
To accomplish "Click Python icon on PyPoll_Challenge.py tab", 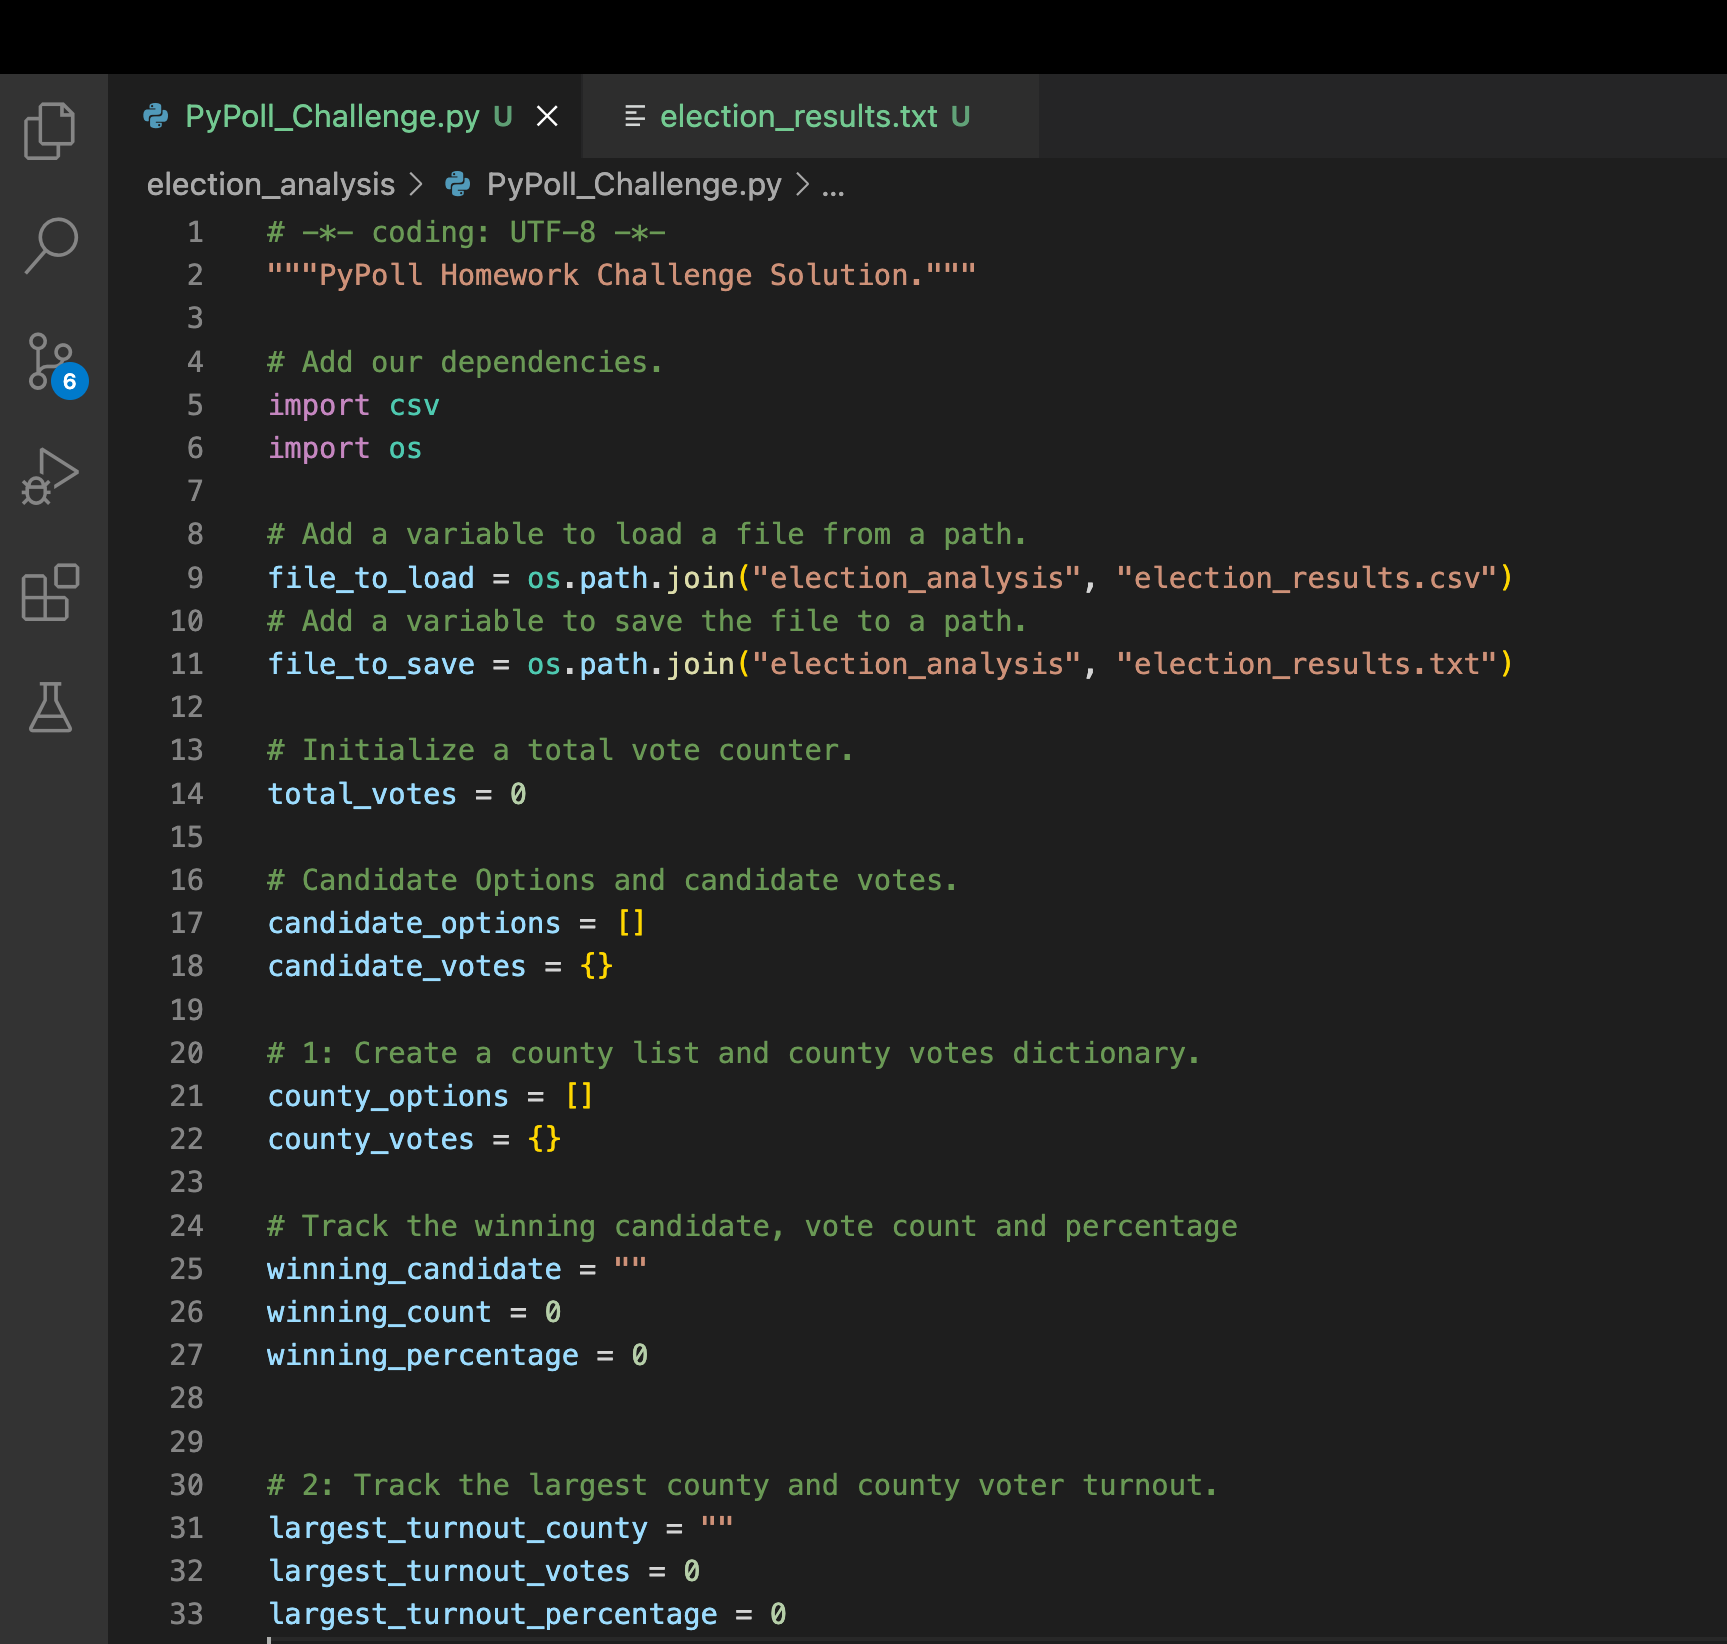I will click(156, 116).
